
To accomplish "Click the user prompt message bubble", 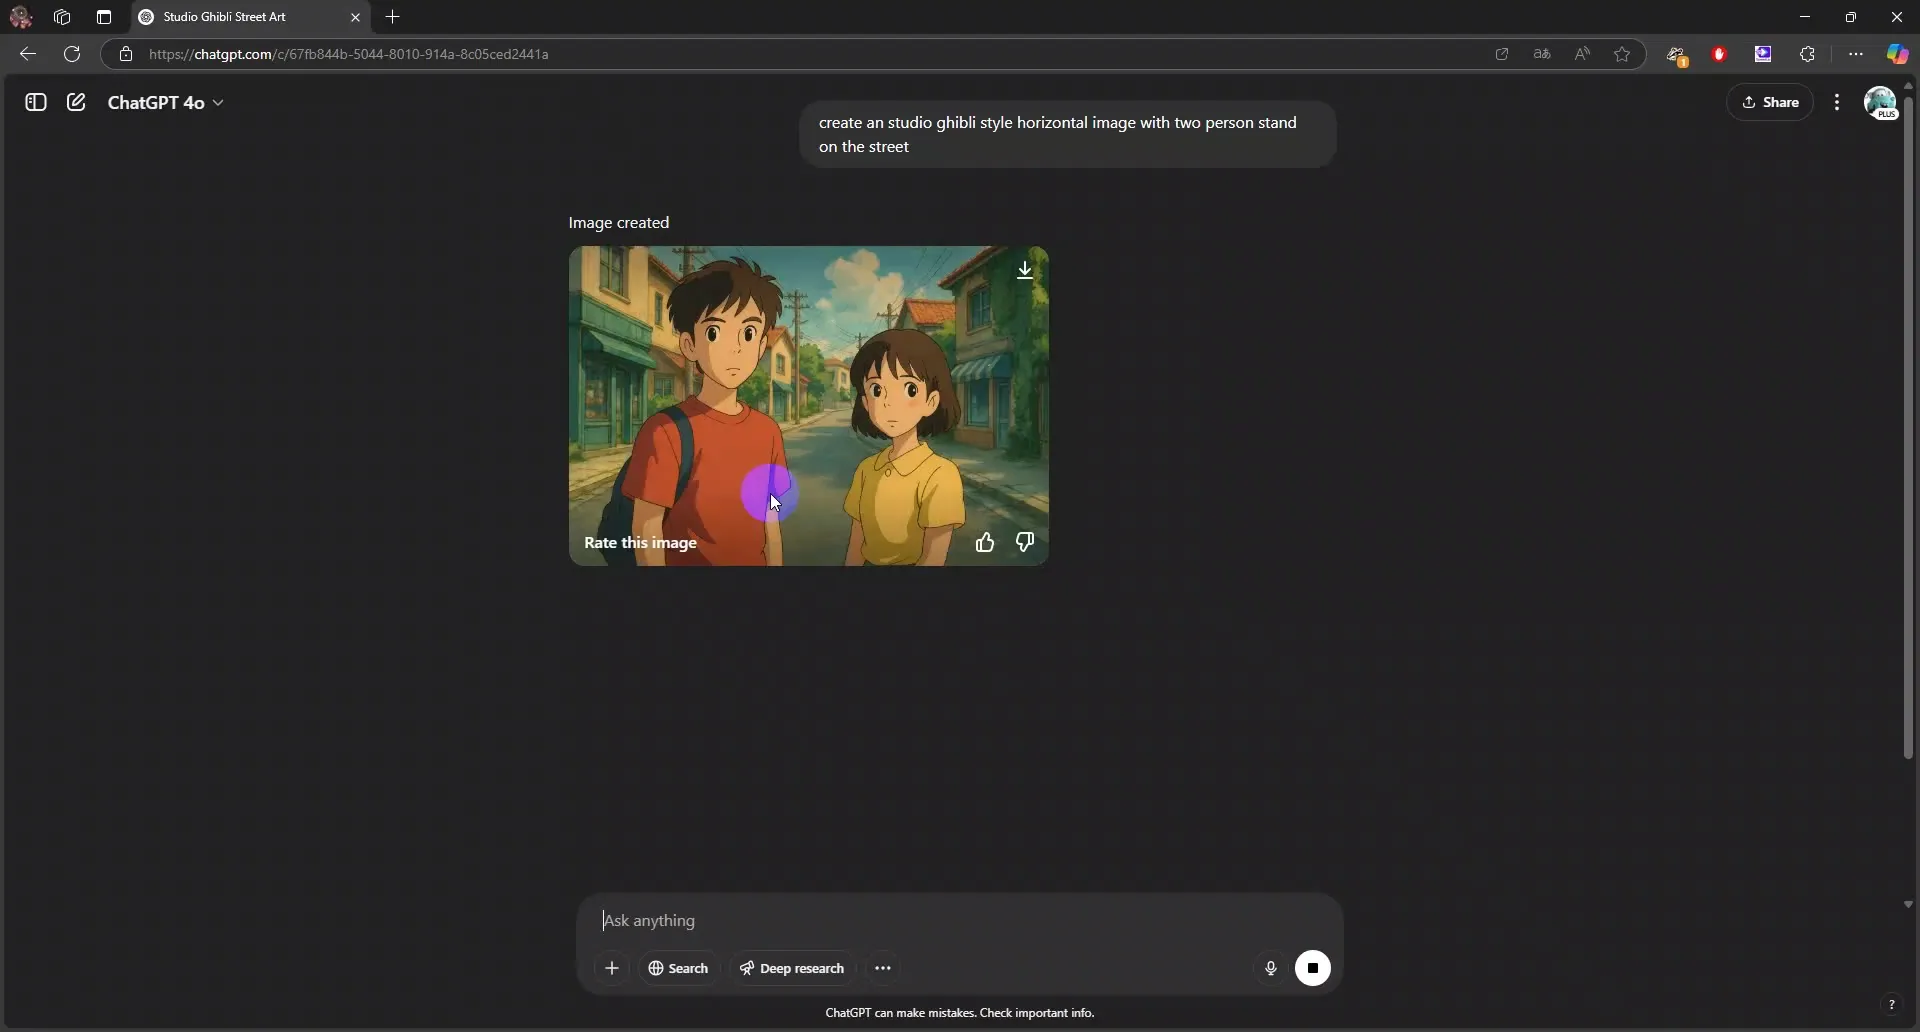I will pos(1067,134).
